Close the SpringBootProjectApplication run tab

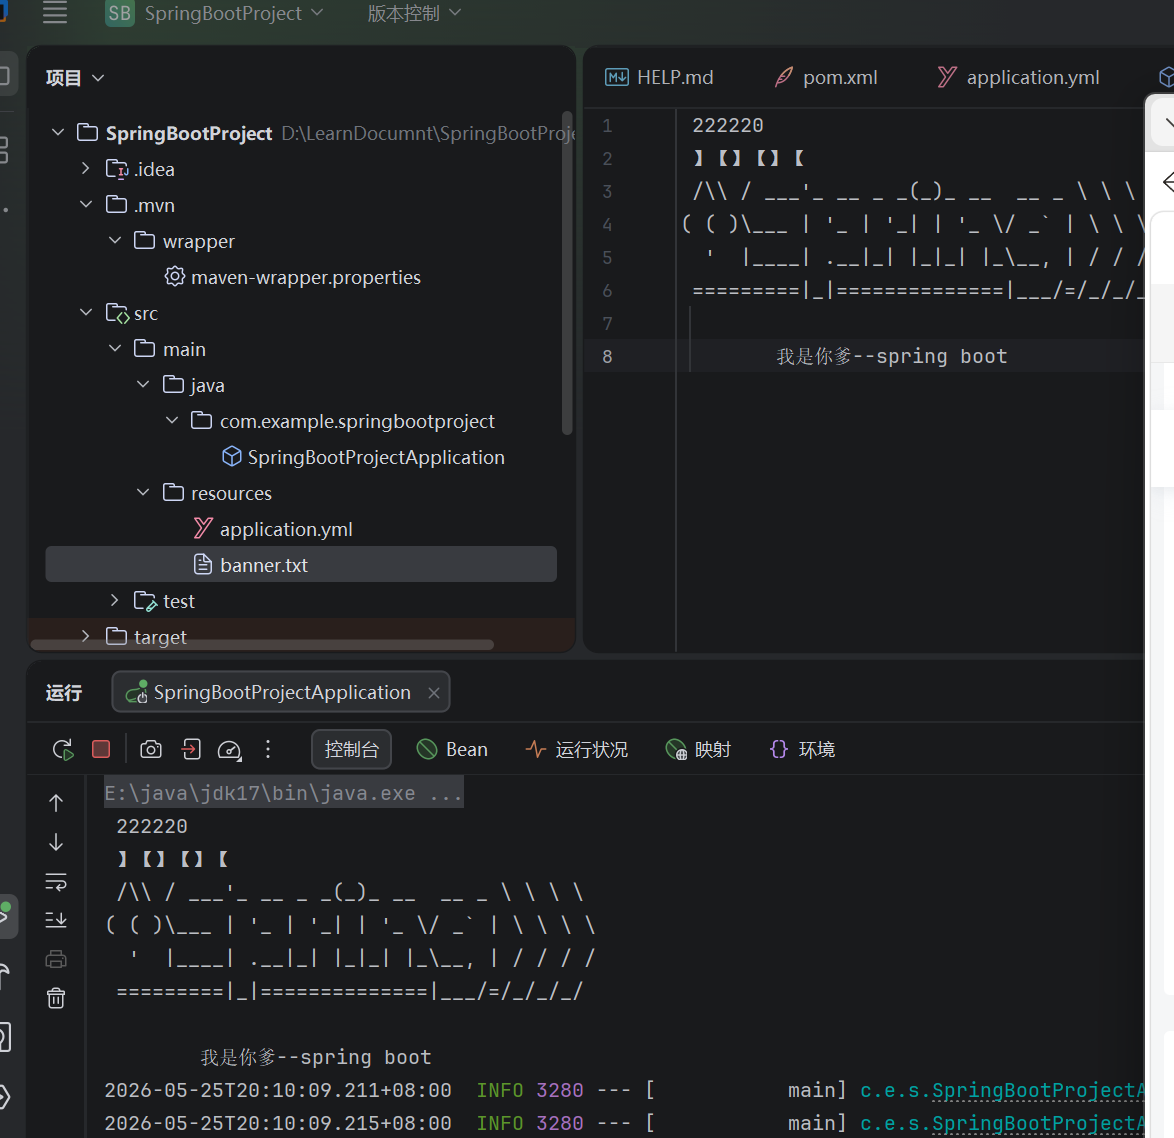click(434, 693)
